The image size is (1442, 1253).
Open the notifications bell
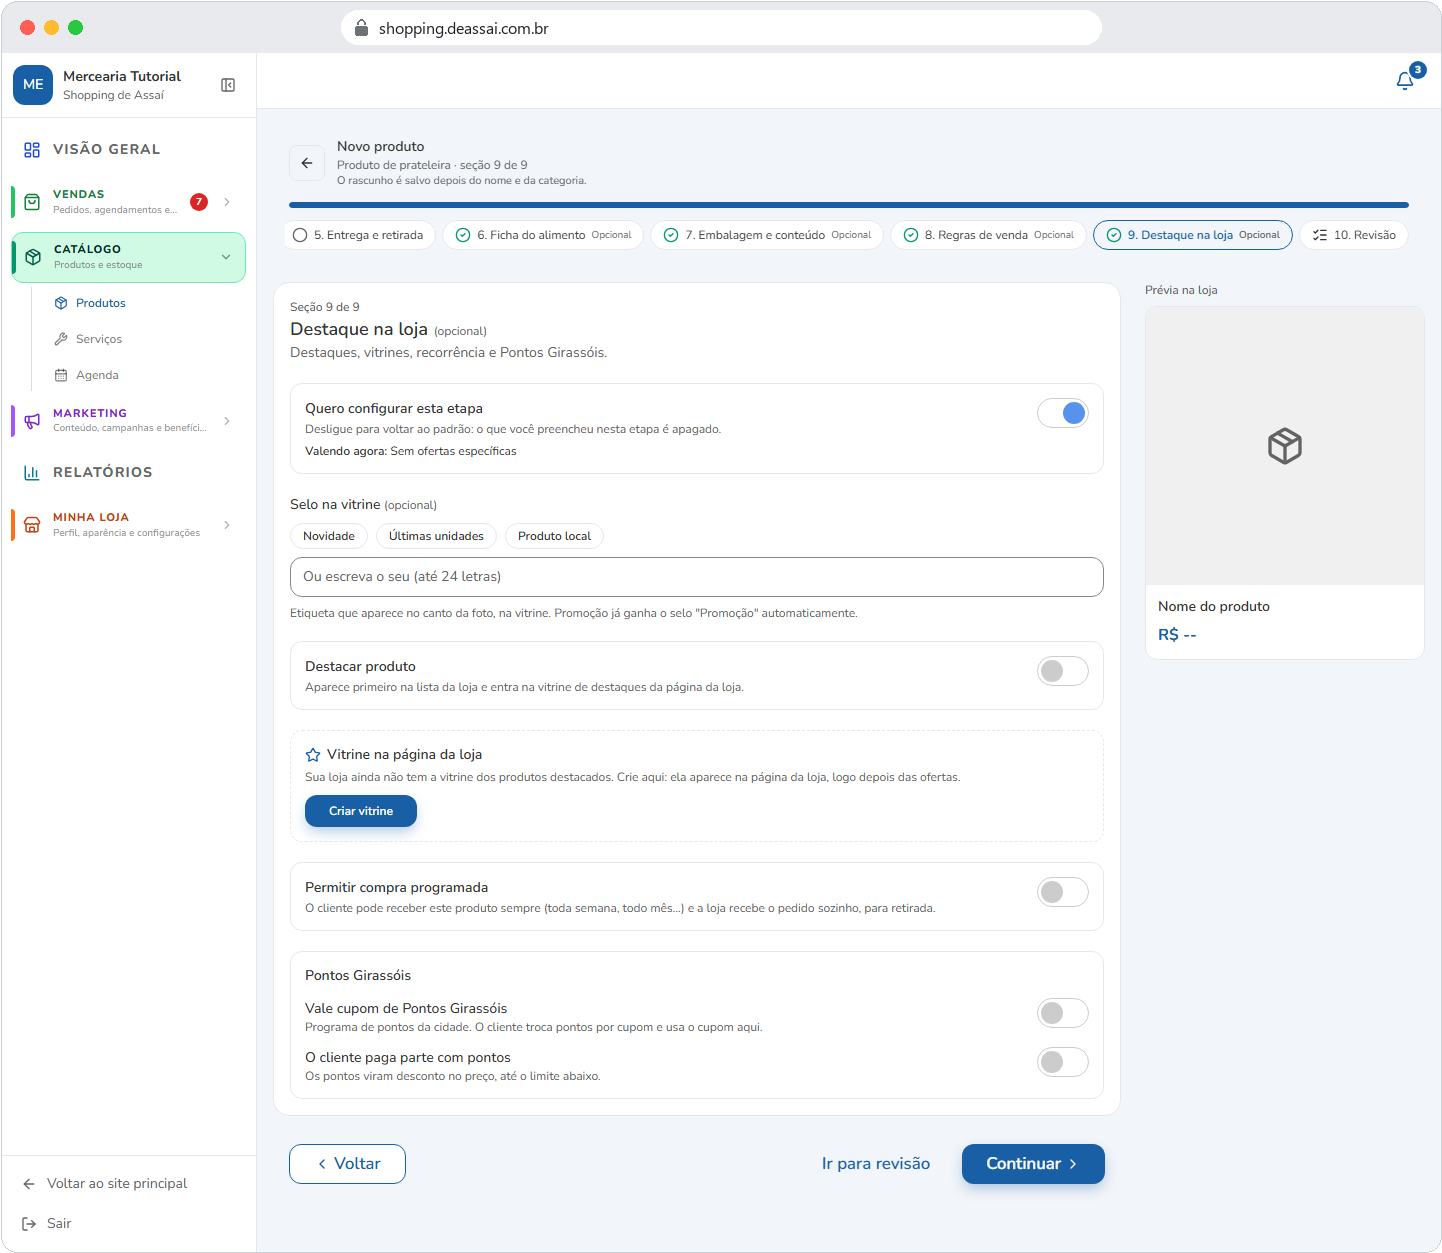[1405, 81]
